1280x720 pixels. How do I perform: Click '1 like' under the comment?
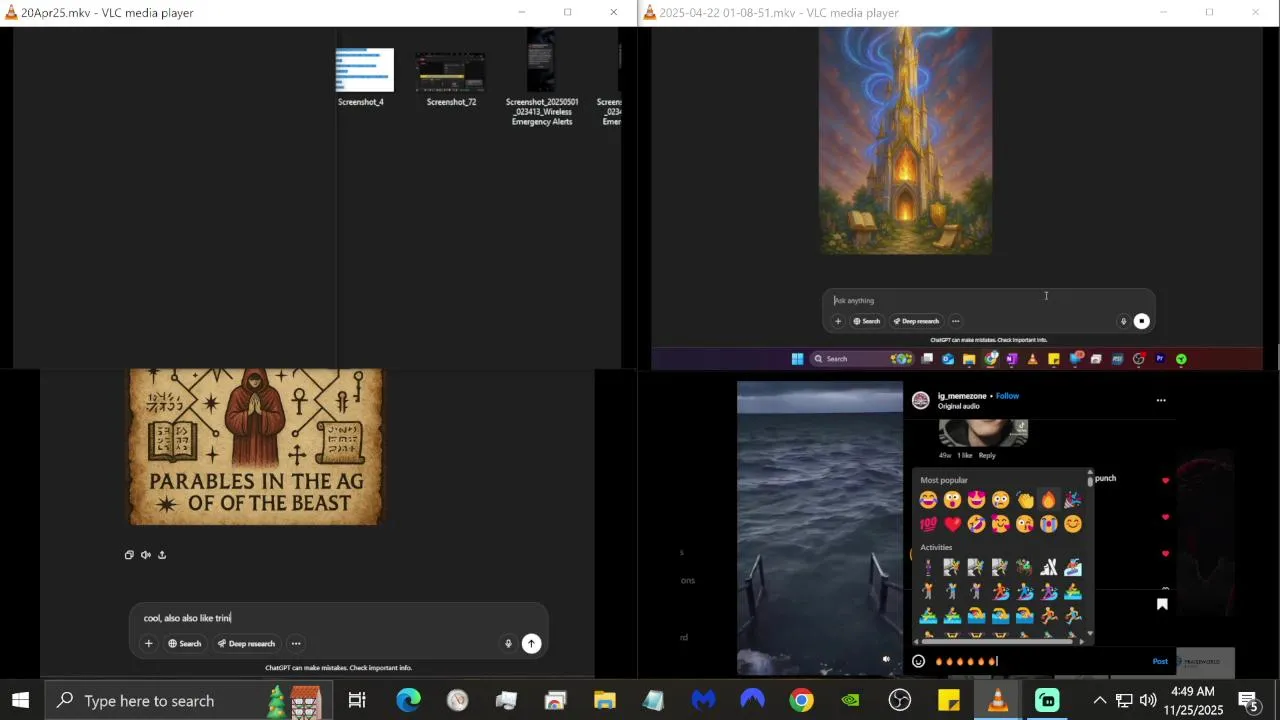click(965, 455)
